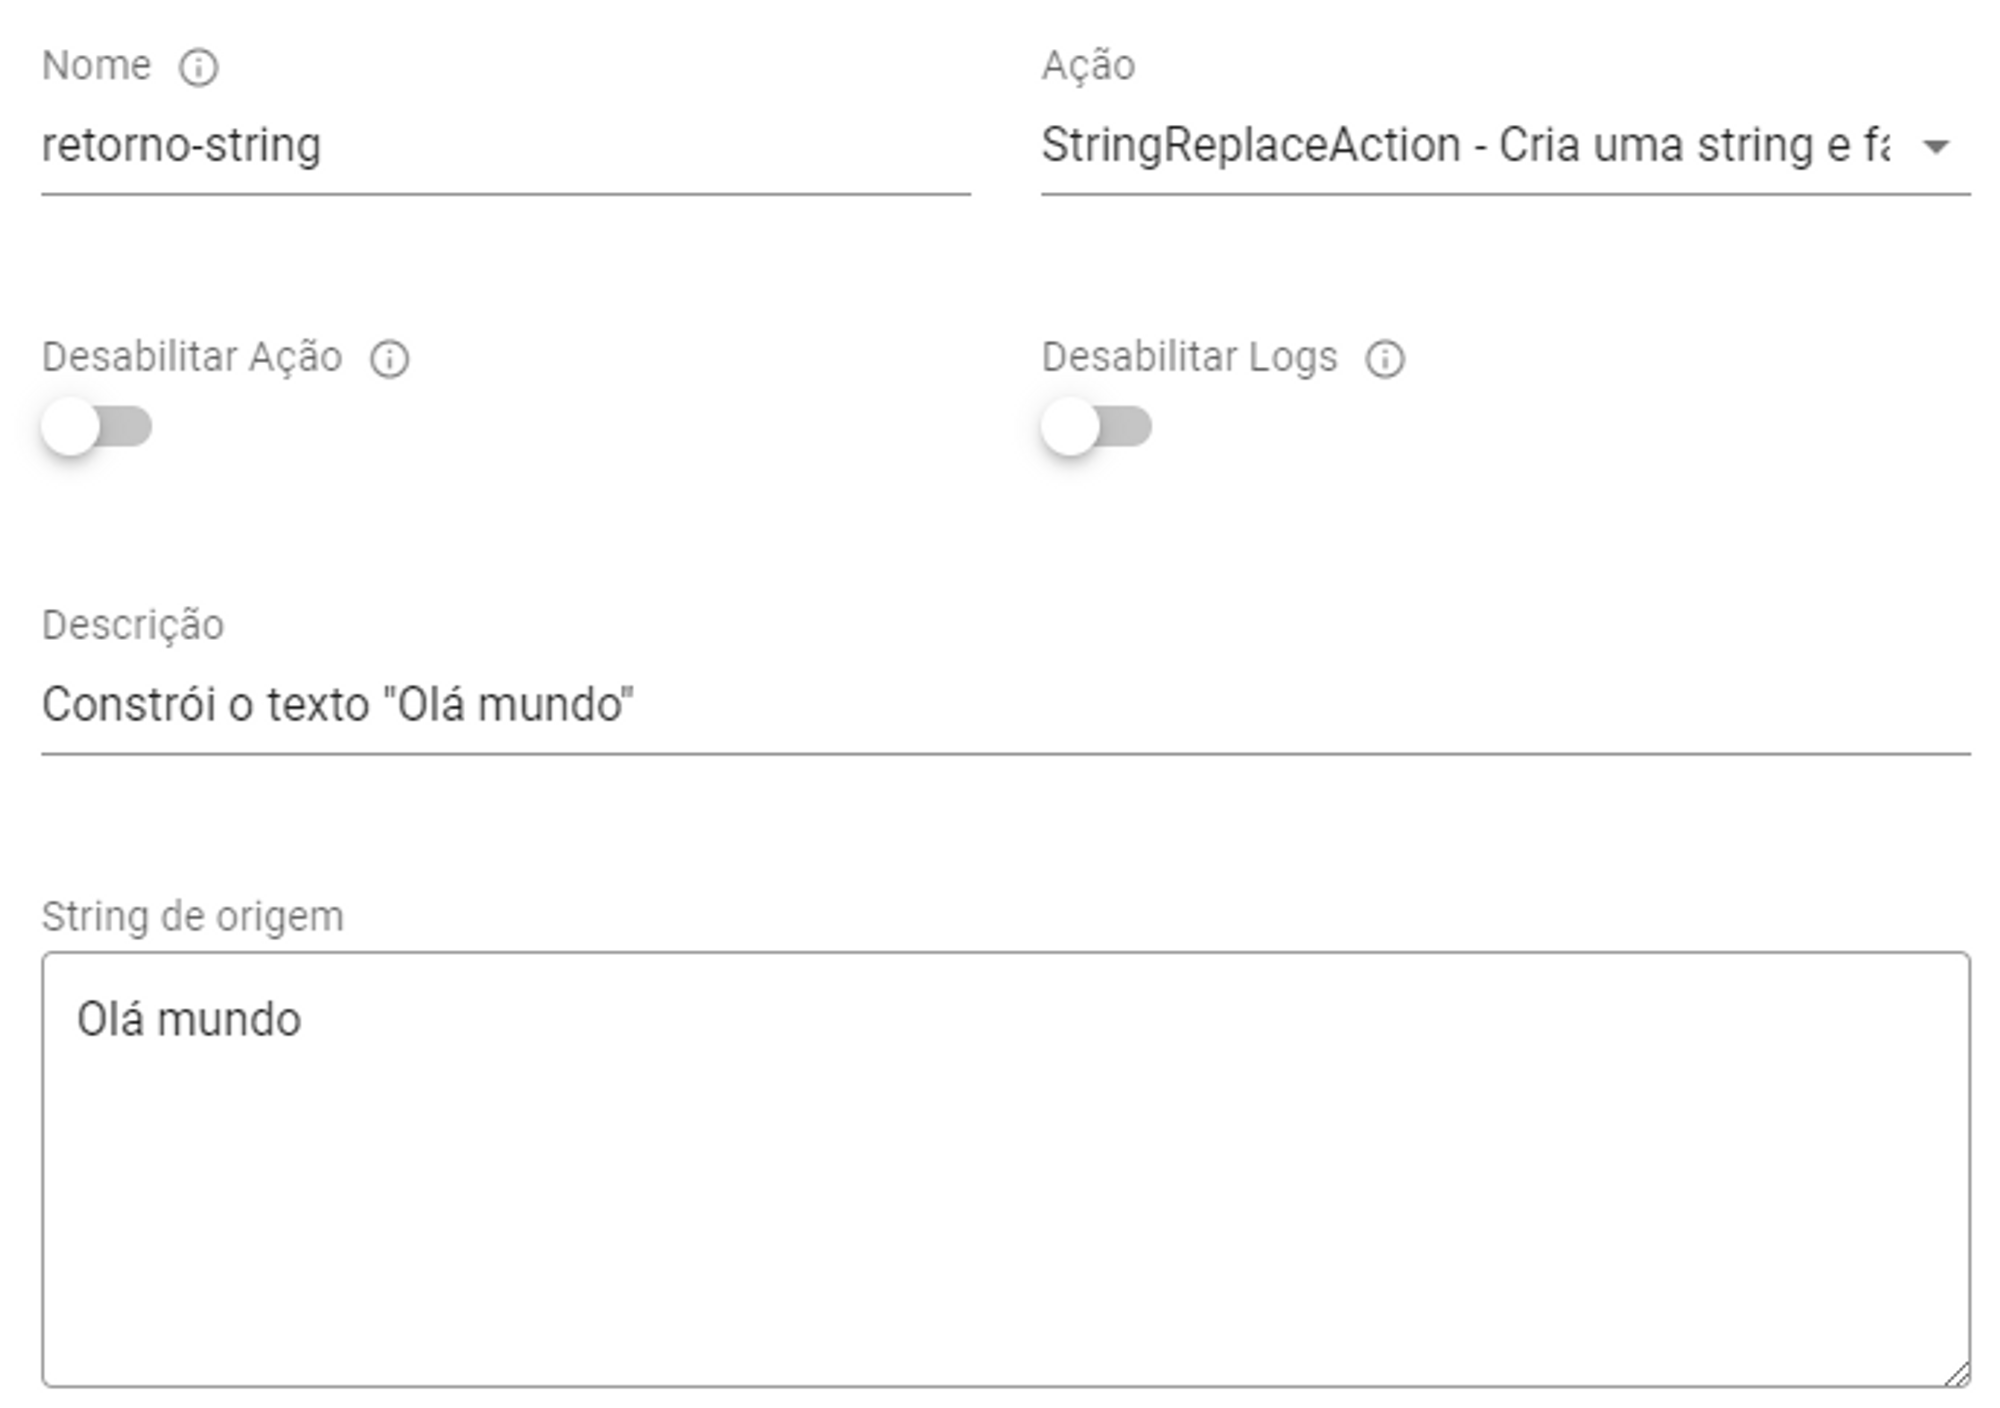
Task: Click the "Olá mundo" text in textarea
Action: (x=189, y=1020)
